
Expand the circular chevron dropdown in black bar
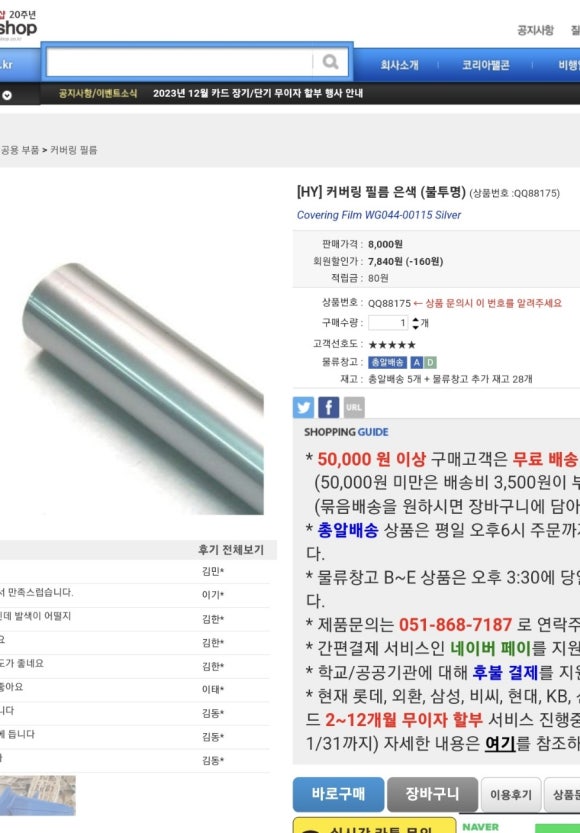[7, 96]
